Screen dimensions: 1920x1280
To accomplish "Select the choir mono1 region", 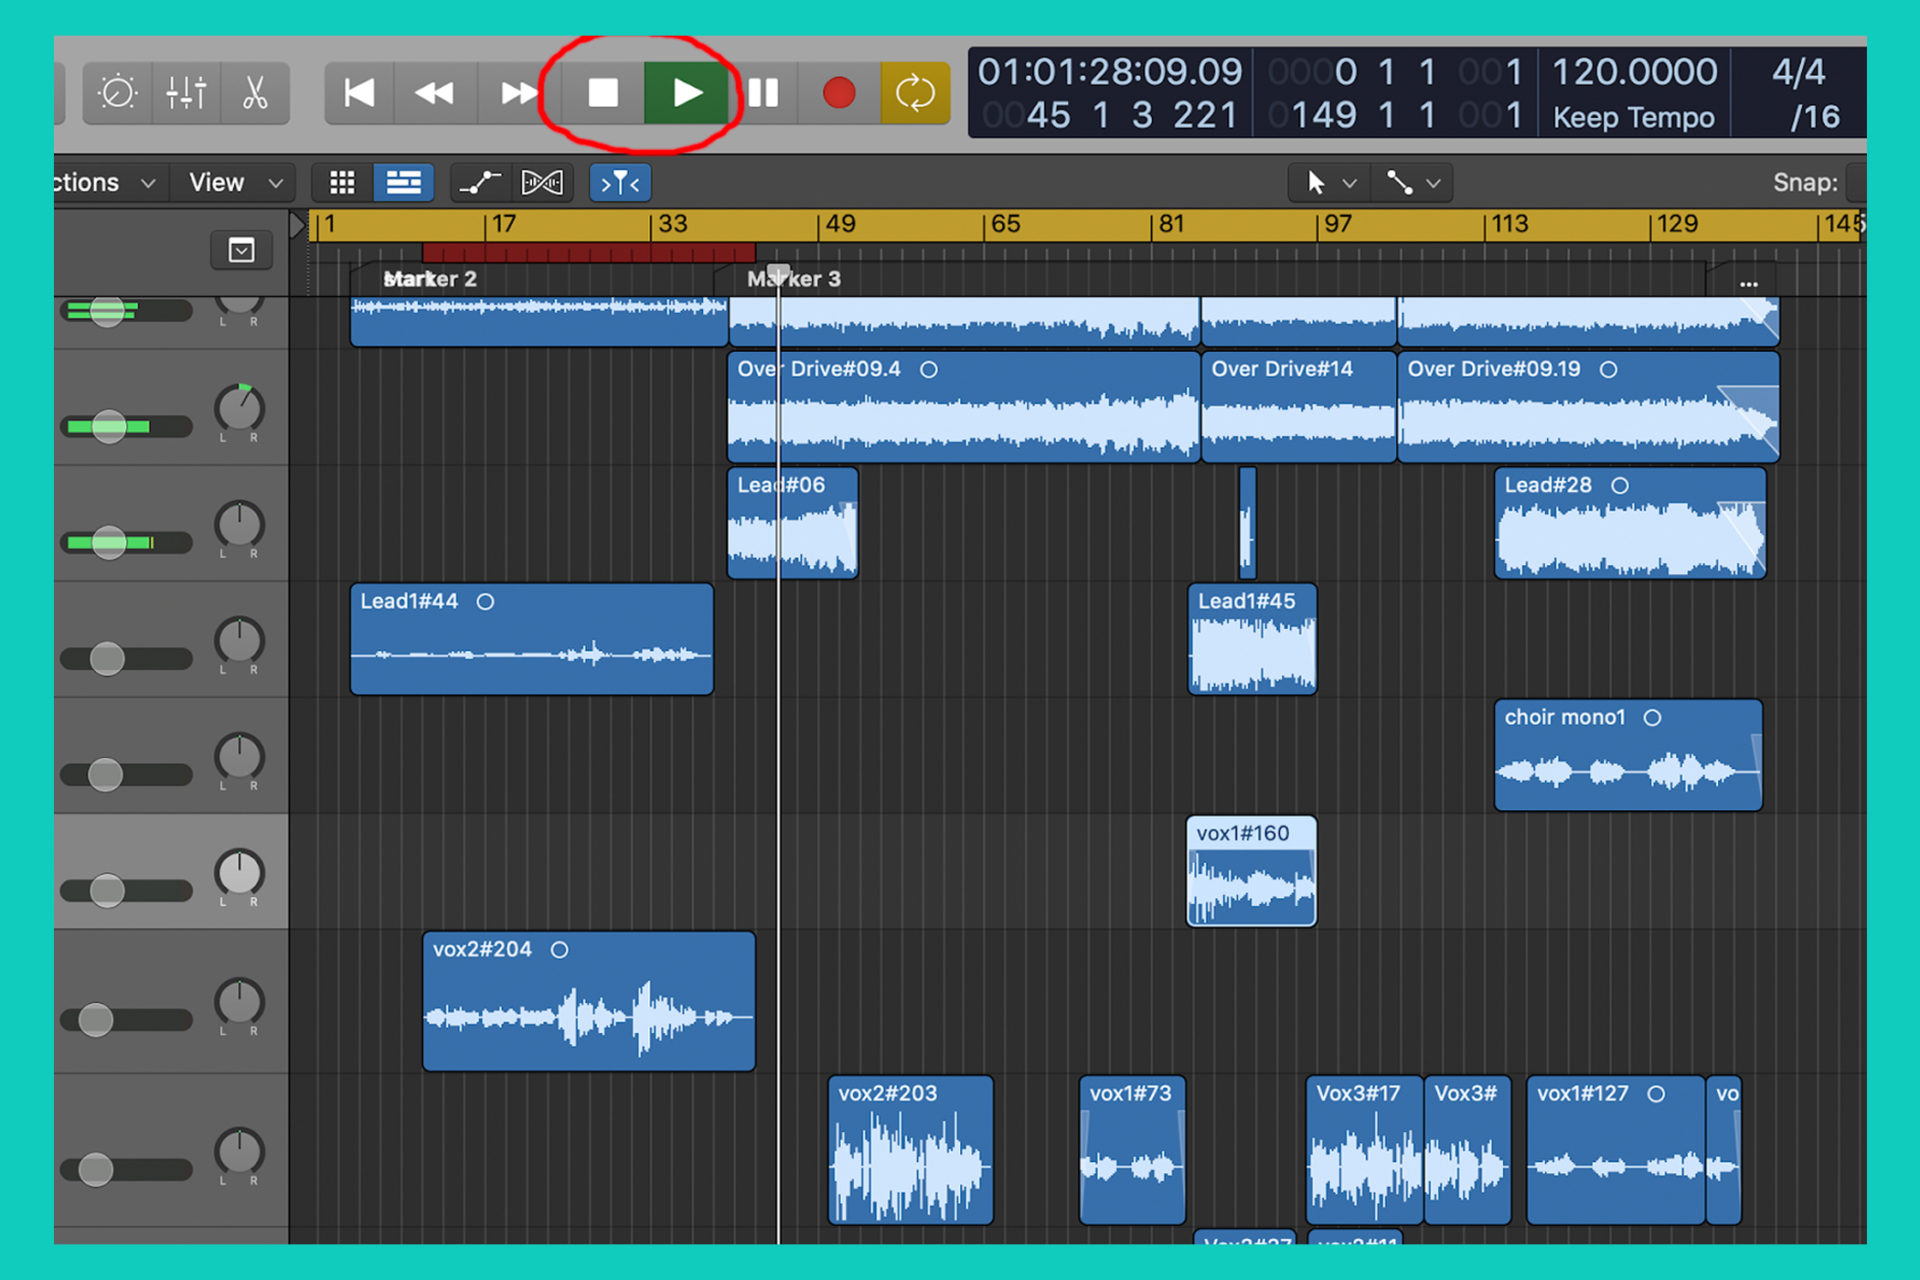I will coord(1628,755).
